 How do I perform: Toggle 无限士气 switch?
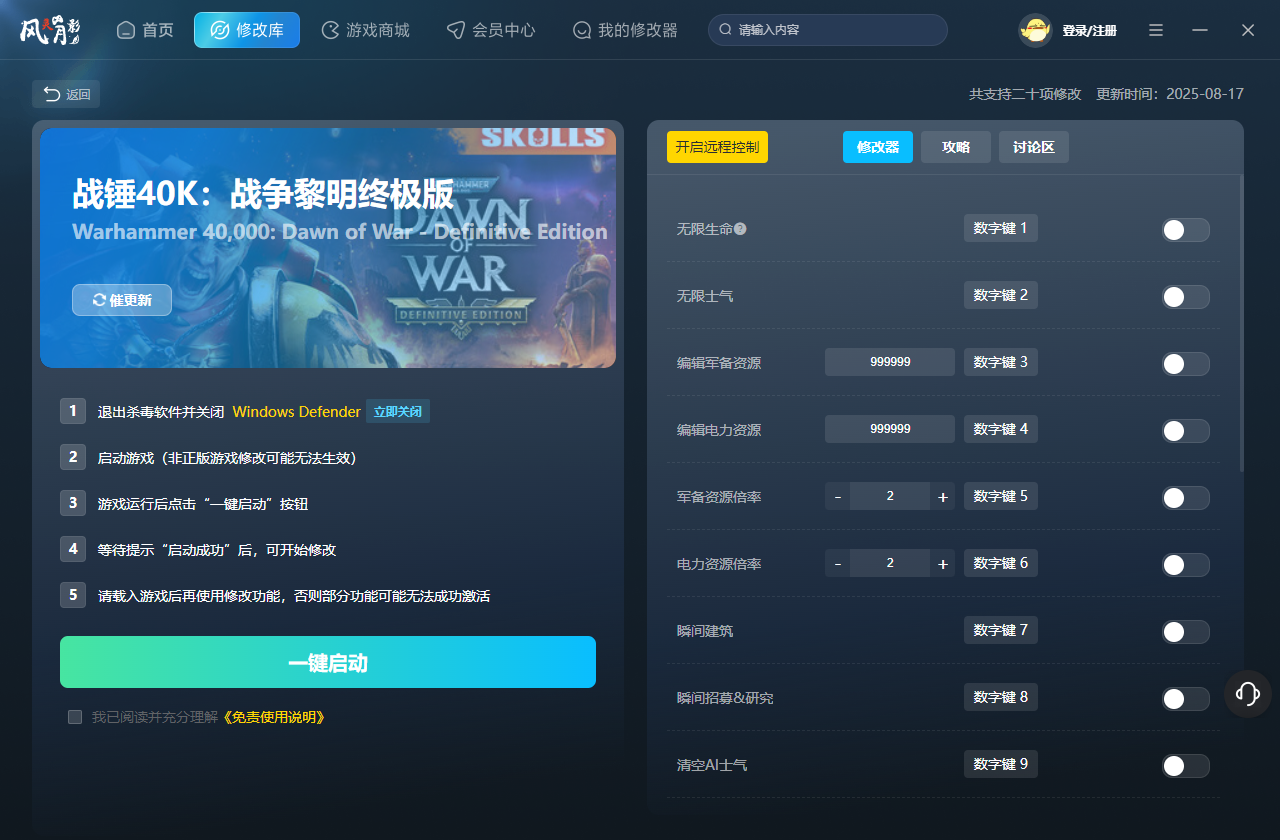pyautogui.click(x=1186, y=297)
